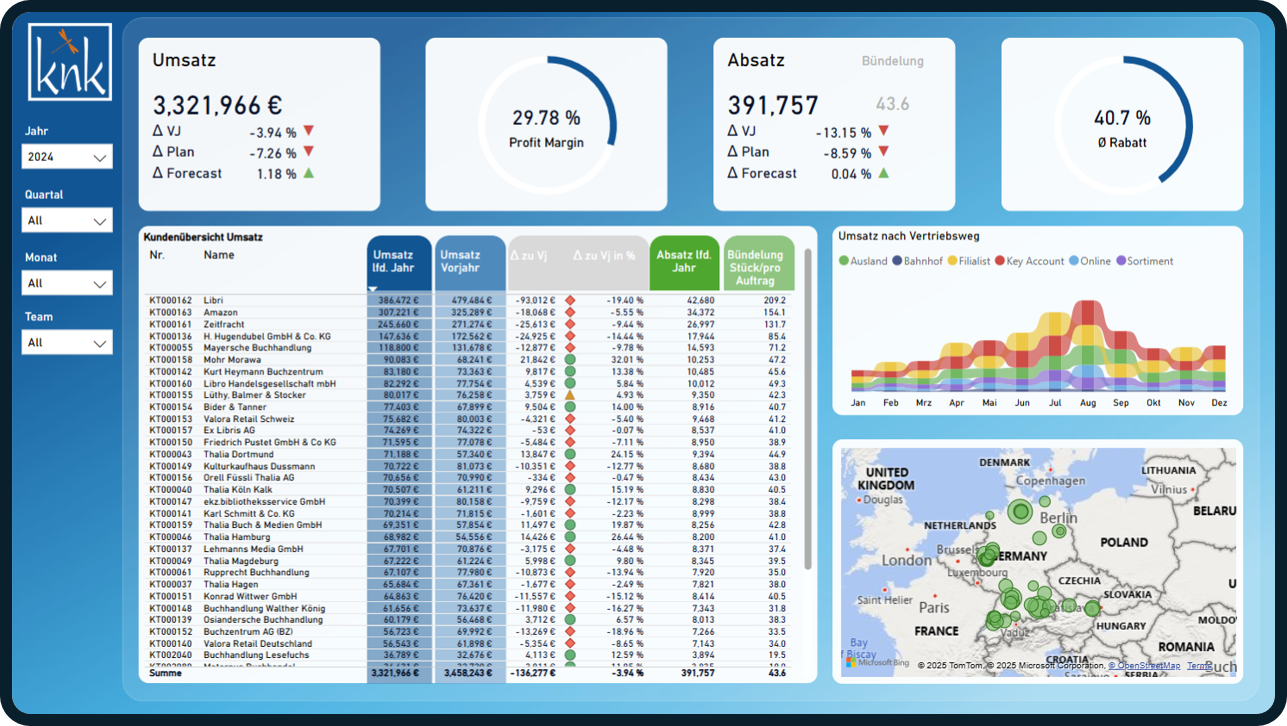The image size is (1287, 726).
Task: Click the dark blue Bahnhof legend dot
Action: tap(897, 261)
